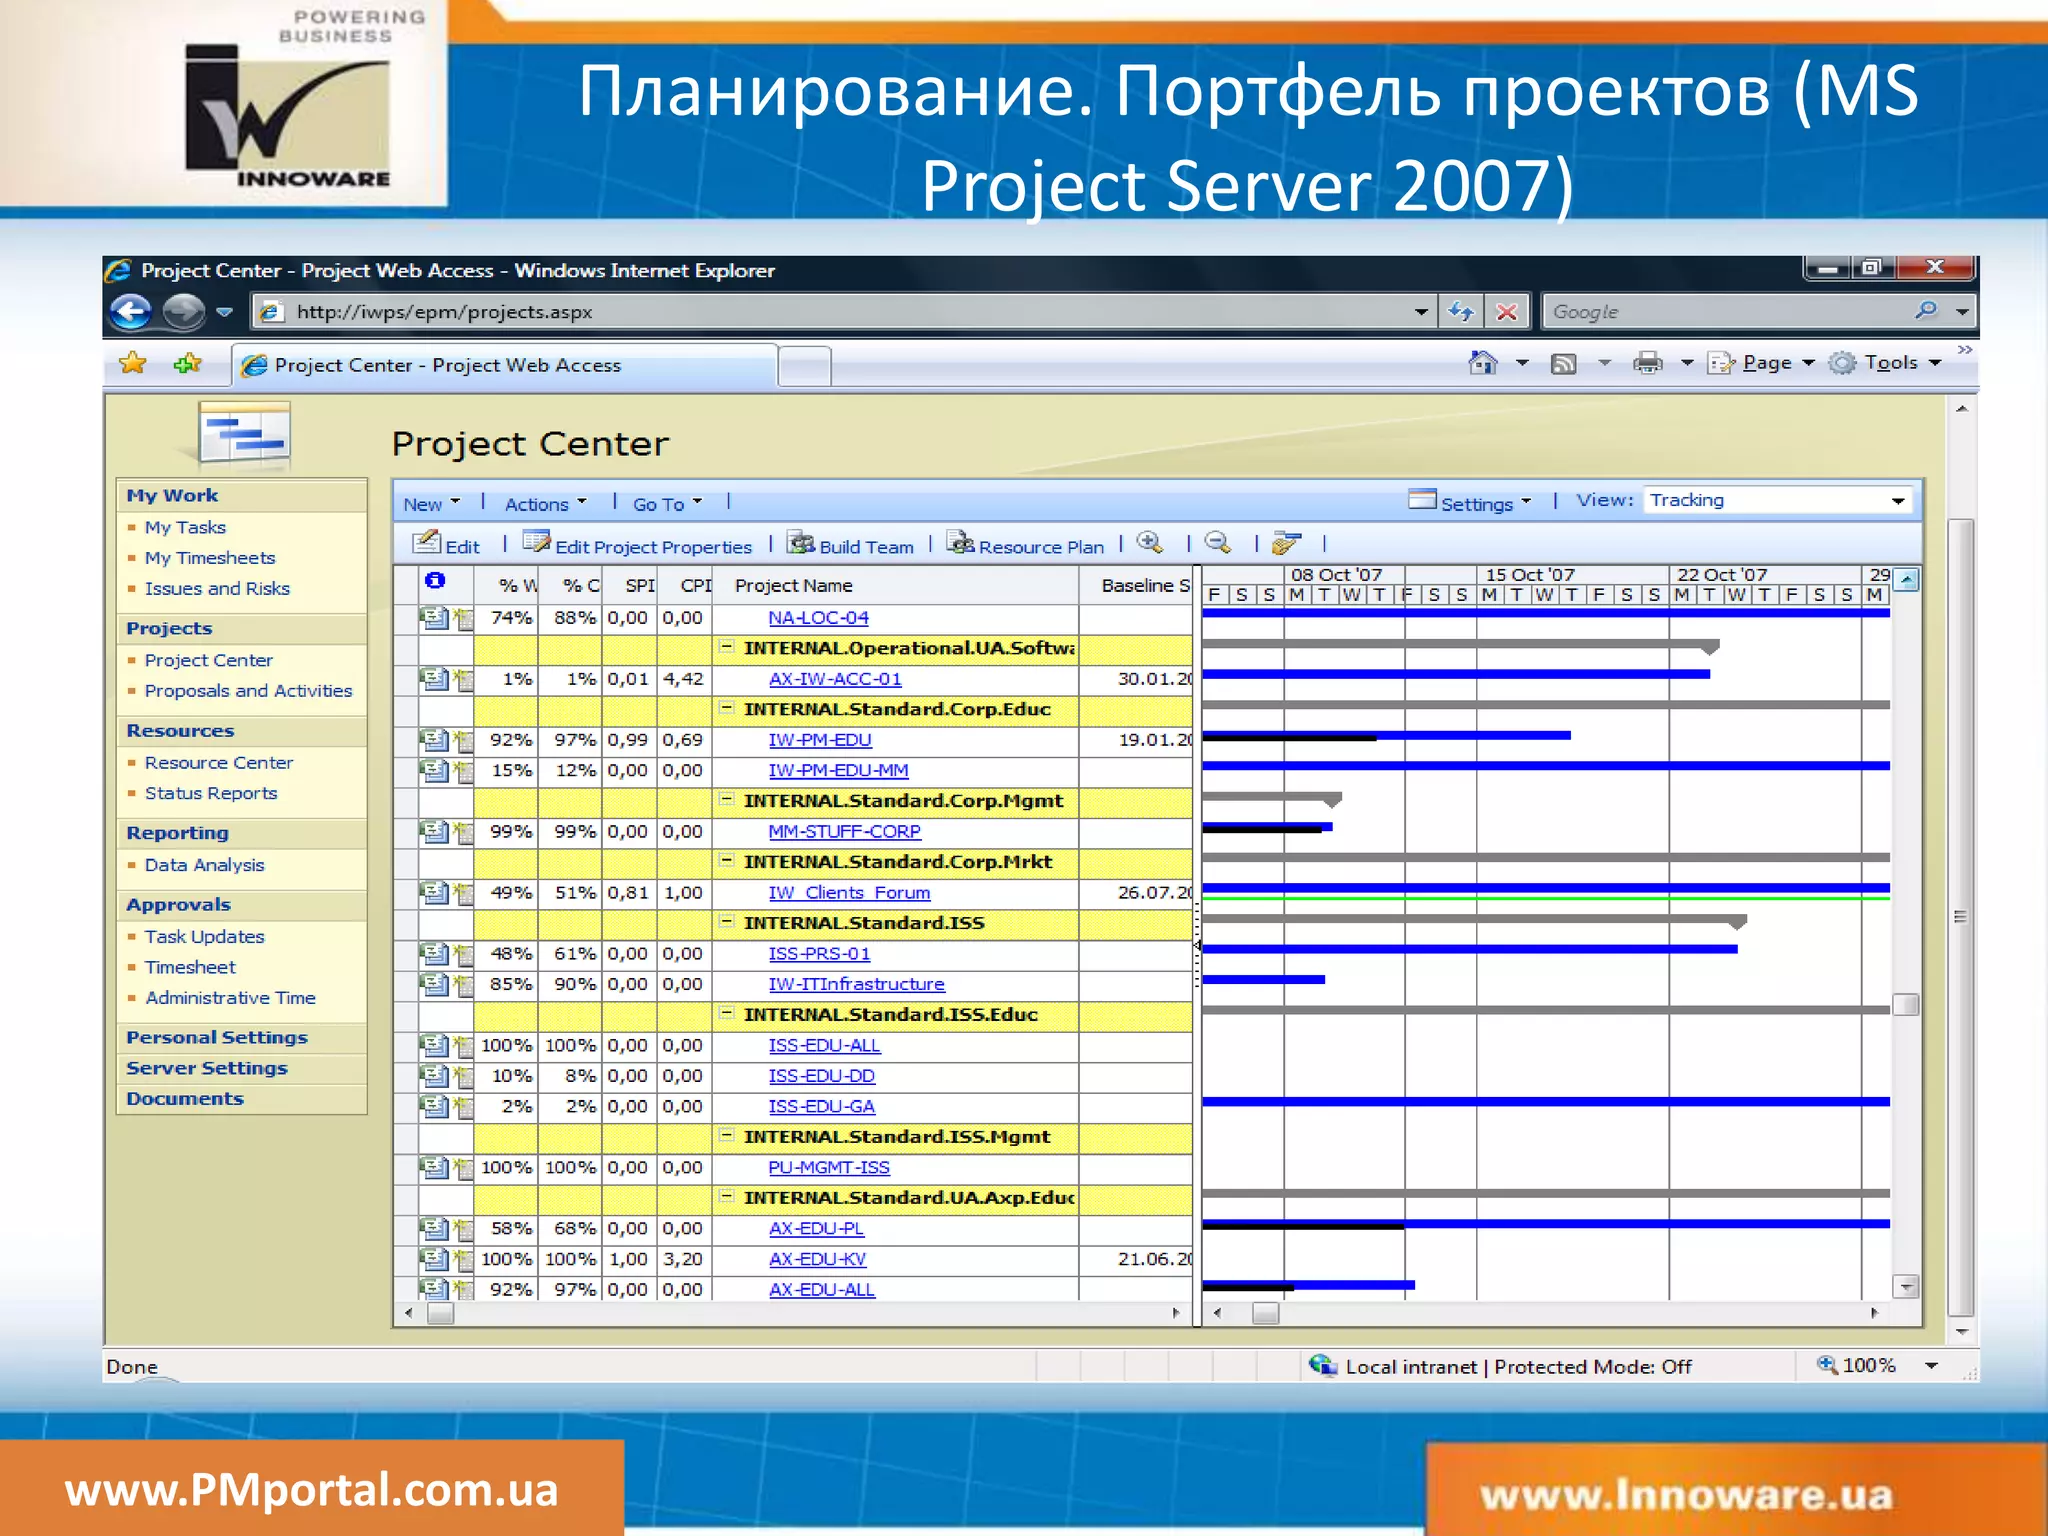Click the browser Forward arrow button
This screenshot has height=1536, width=2048.
point(183,312)
